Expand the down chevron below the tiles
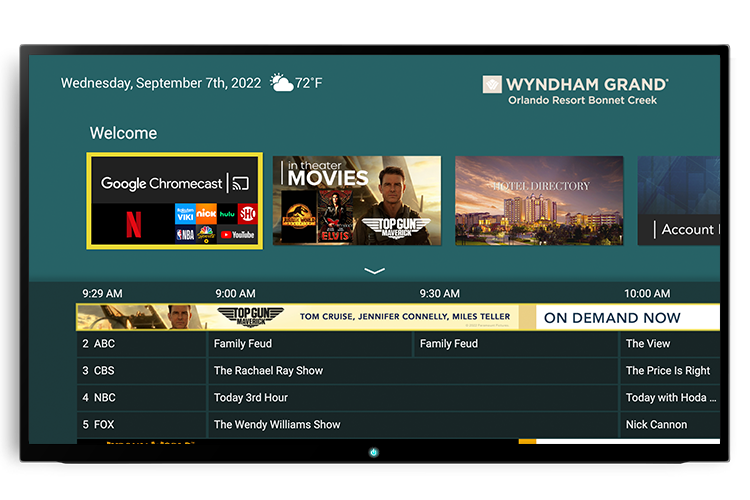Image resolution: width=750 pixels, height=500 pixels. (375, 271)
